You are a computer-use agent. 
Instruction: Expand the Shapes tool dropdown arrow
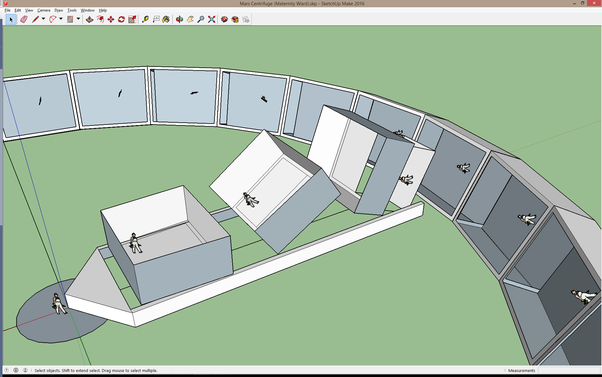(78, 19)
